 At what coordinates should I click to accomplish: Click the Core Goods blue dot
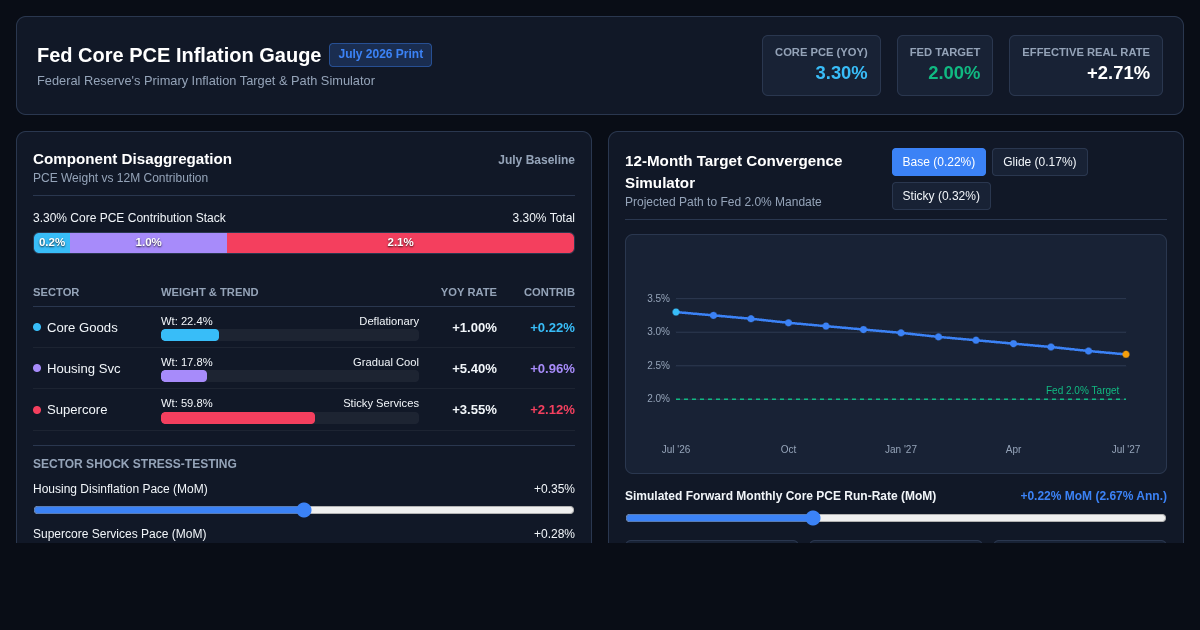(x=37, y=327)
